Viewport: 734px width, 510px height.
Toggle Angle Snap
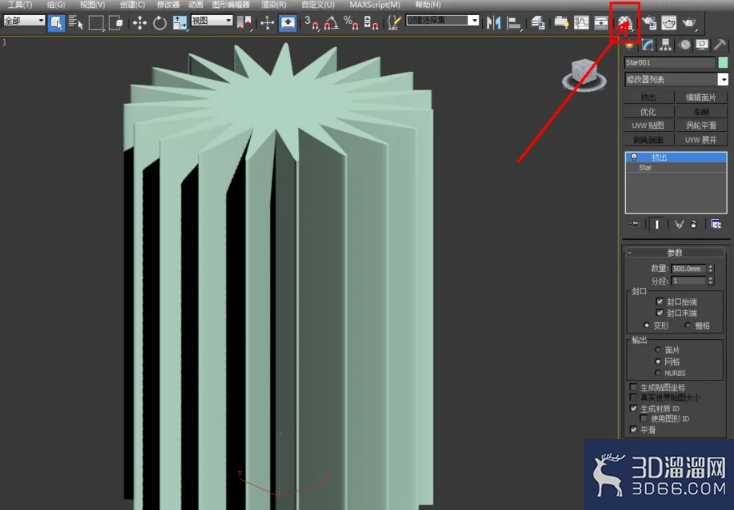click(x=331, y=22)
